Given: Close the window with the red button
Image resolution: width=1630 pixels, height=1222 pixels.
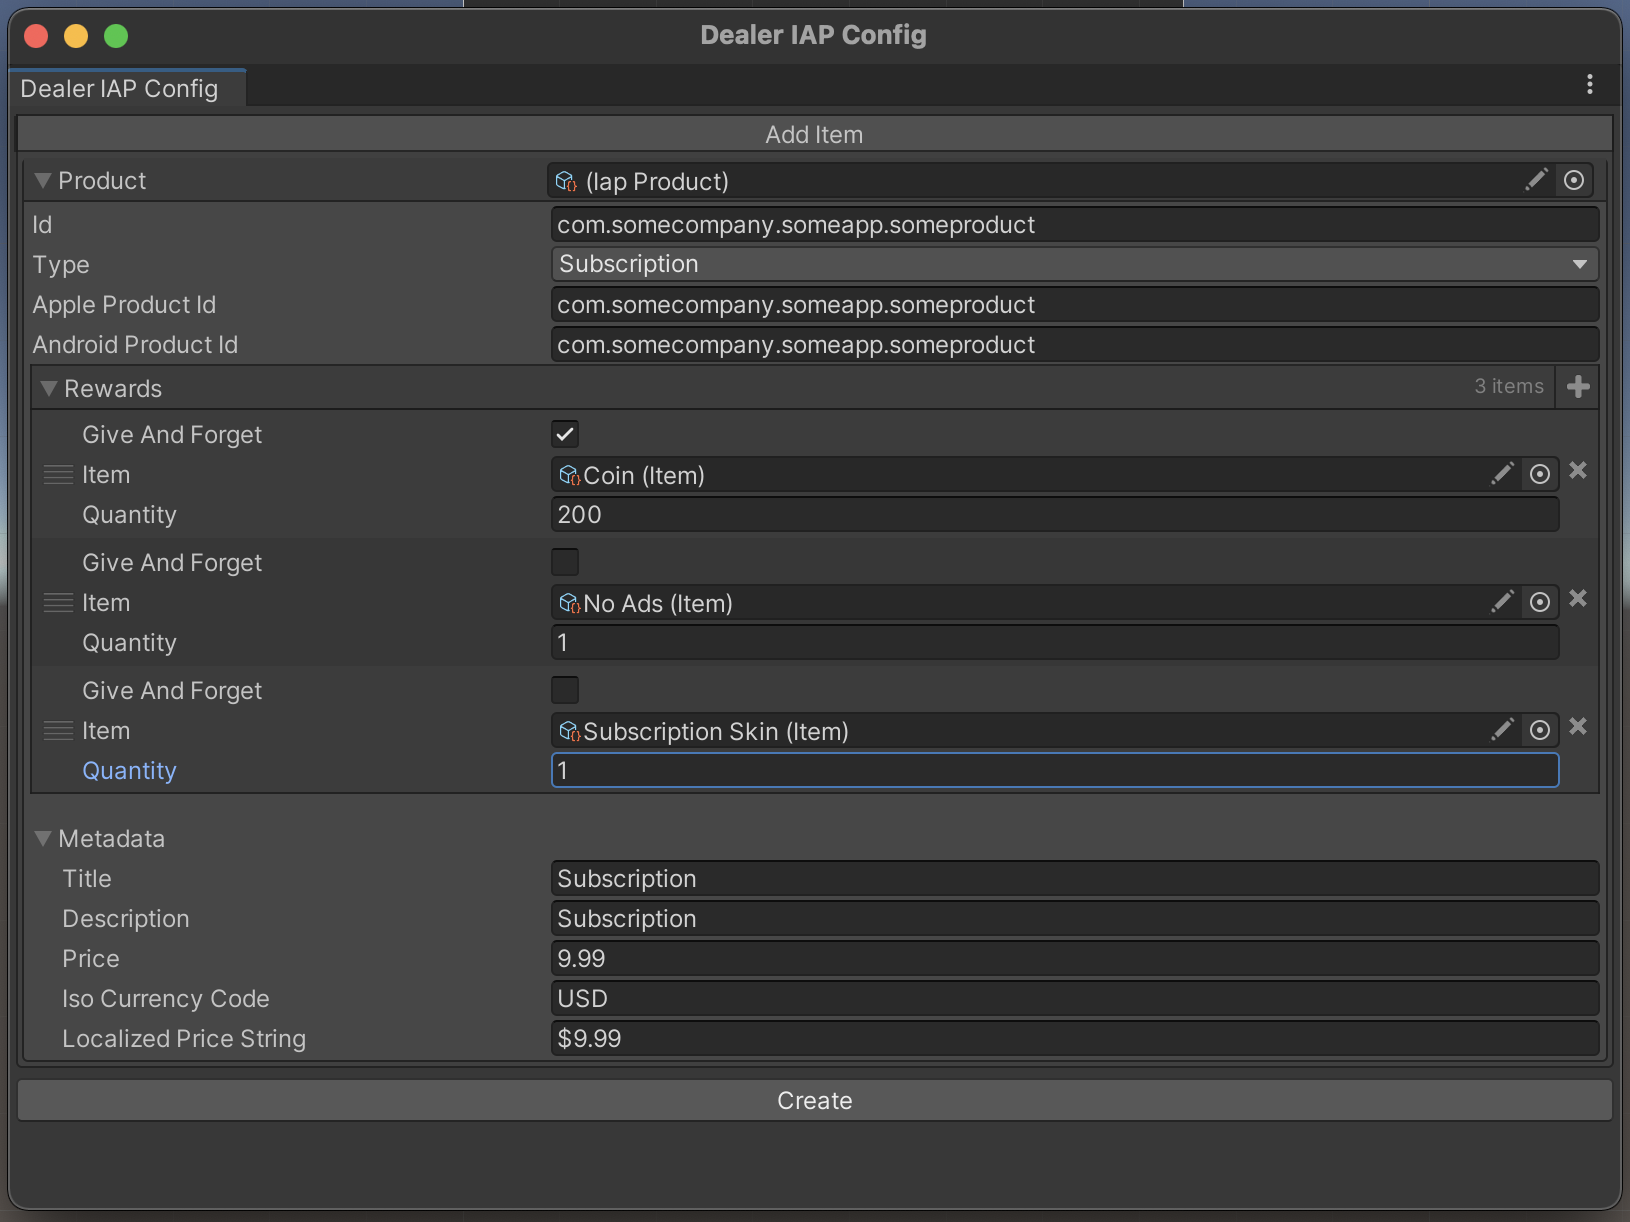Looking at the screenshot, I should click(36, 36).
